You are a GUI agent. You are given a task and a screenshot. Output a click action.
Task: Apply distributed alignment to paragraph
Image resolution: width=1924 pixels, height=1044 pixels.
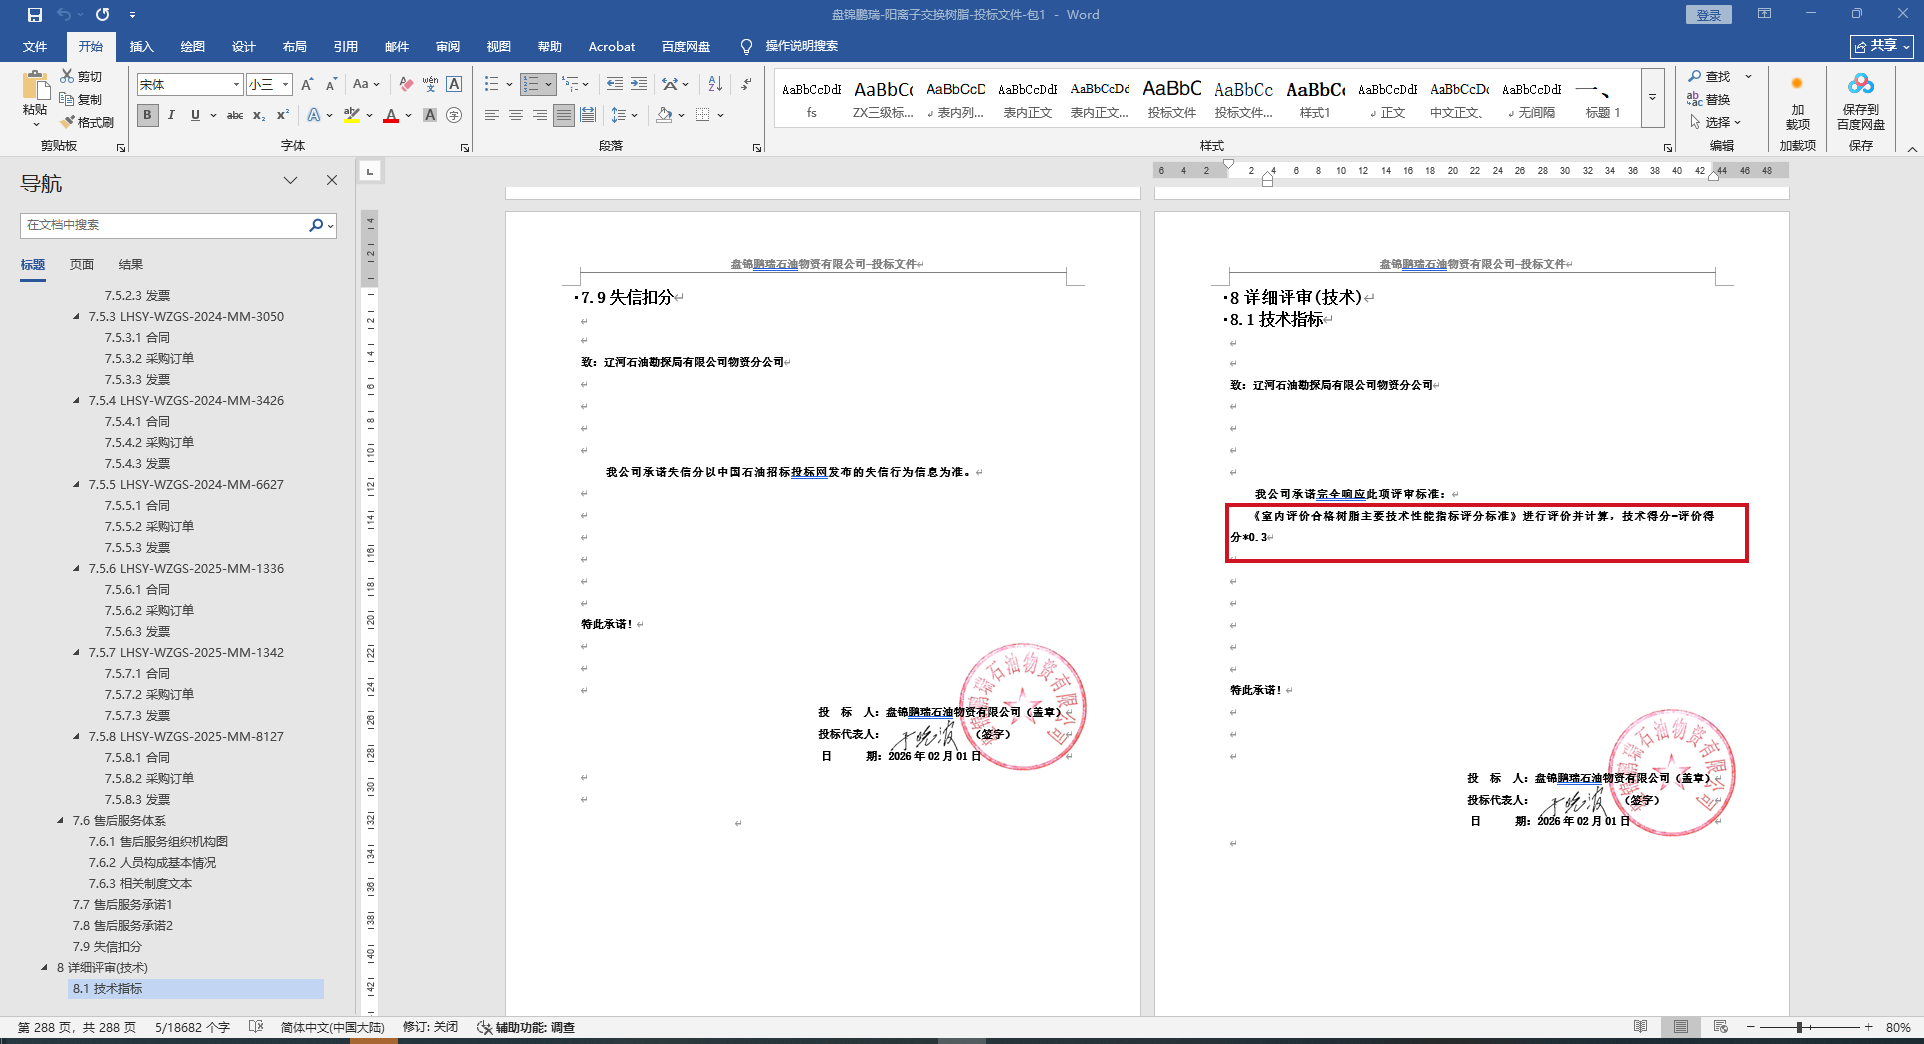click(588, 115)
